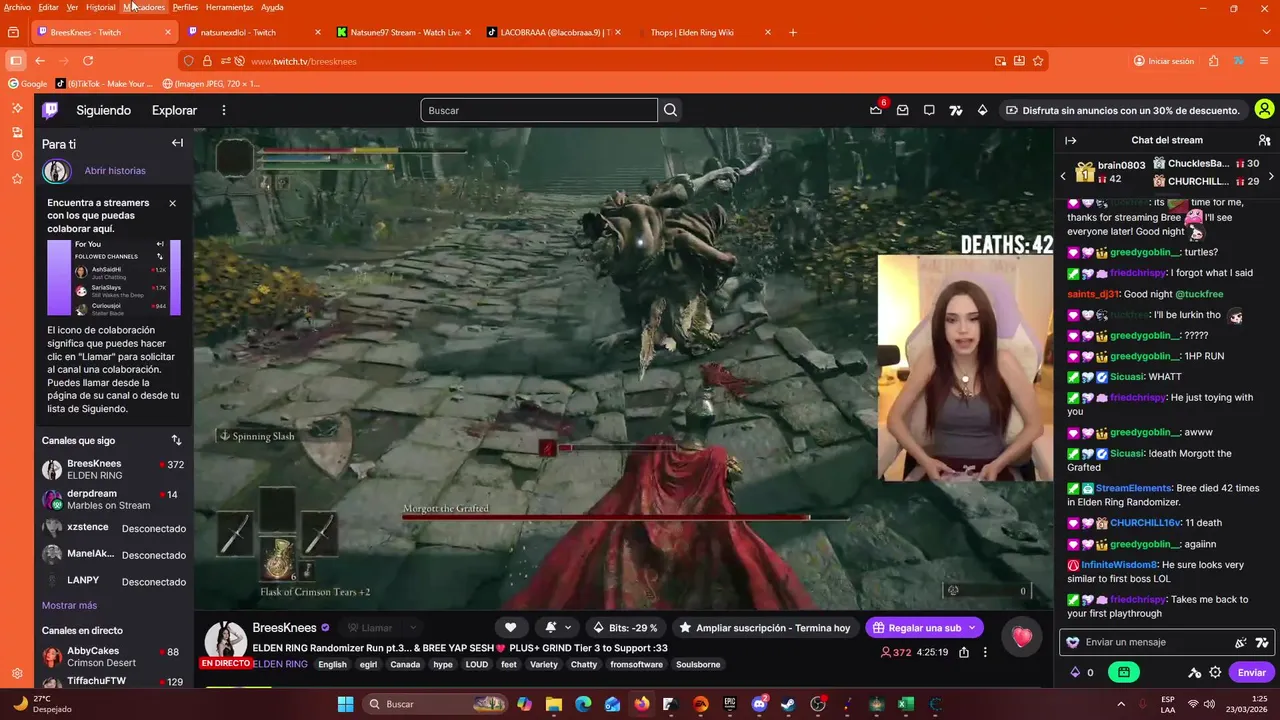Open Regalar una sub dropdown

[x=924, y=627]
